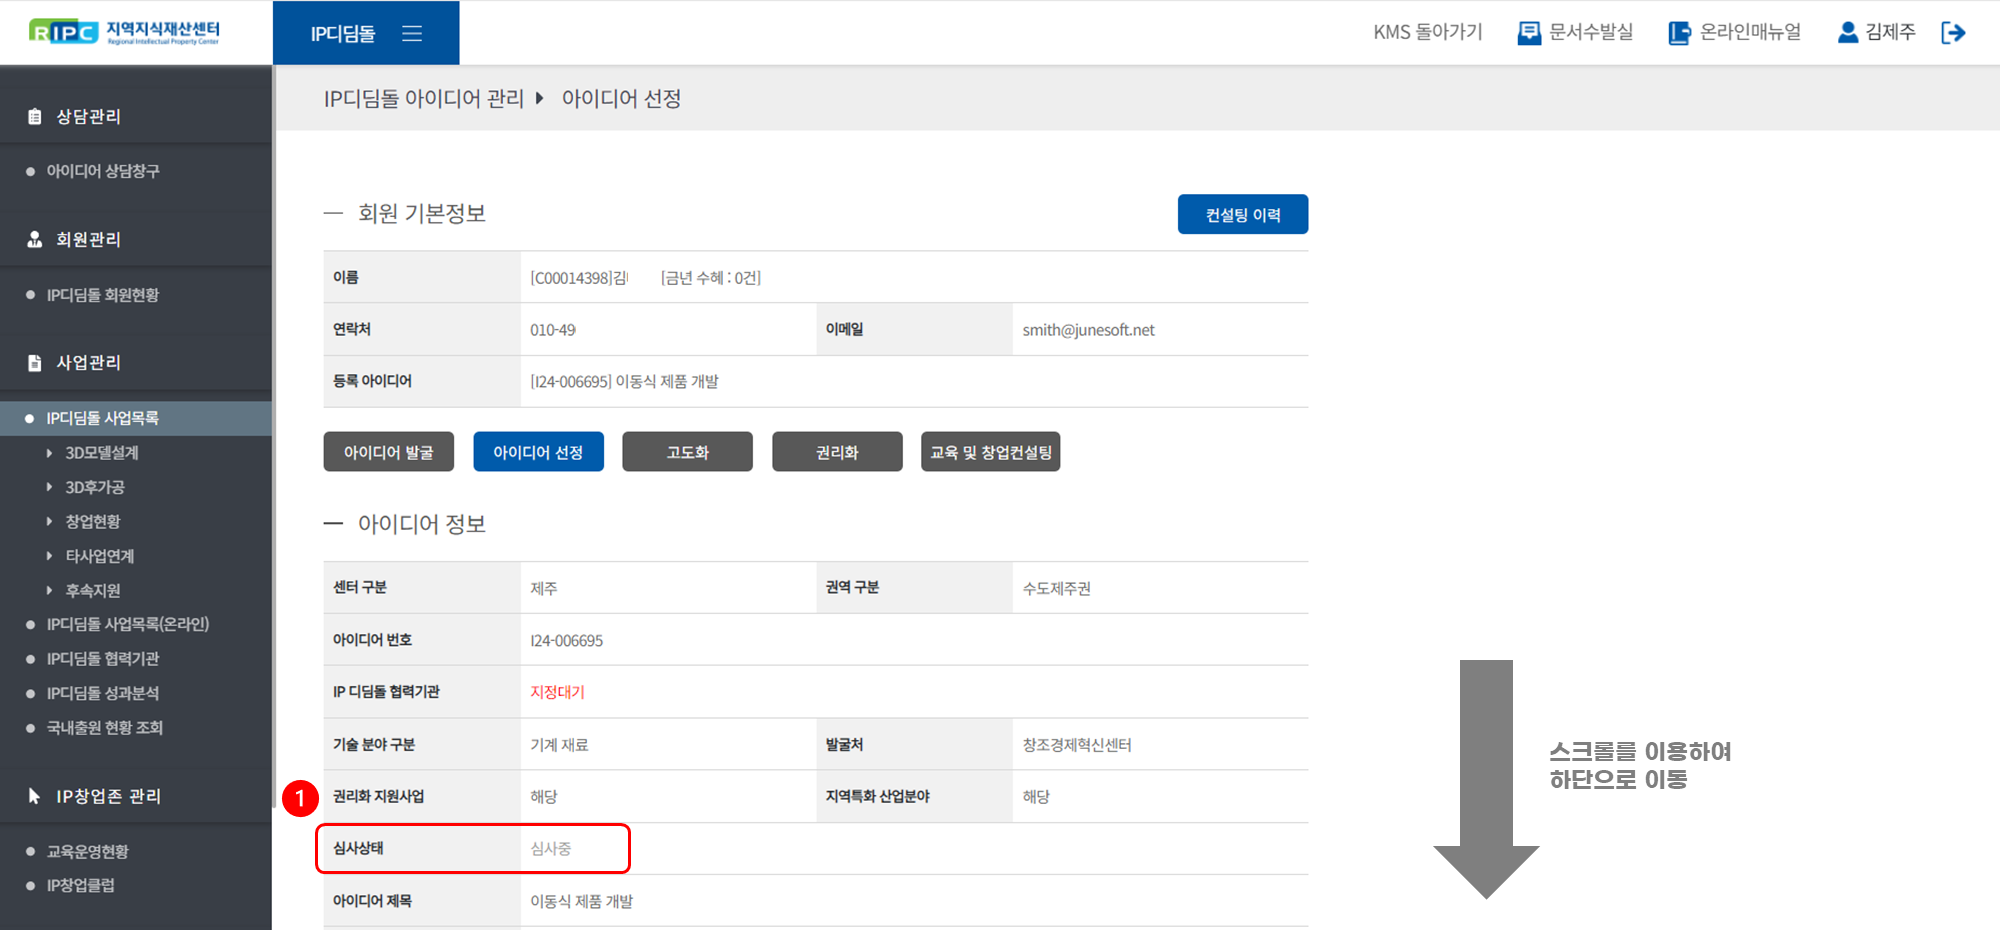Click the 컨설팅 이력 button

click(1242, 215)
